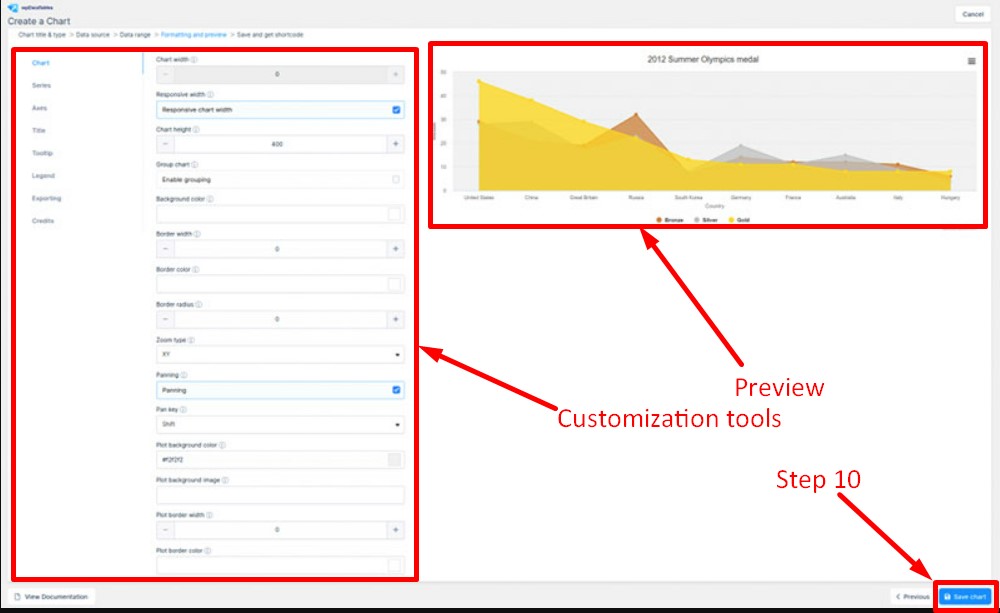Image resolution: width=1000 pixels, height=613 pixels.
Task: Show info tooltip beside Chart height label
Action: (x=196, y=129)
